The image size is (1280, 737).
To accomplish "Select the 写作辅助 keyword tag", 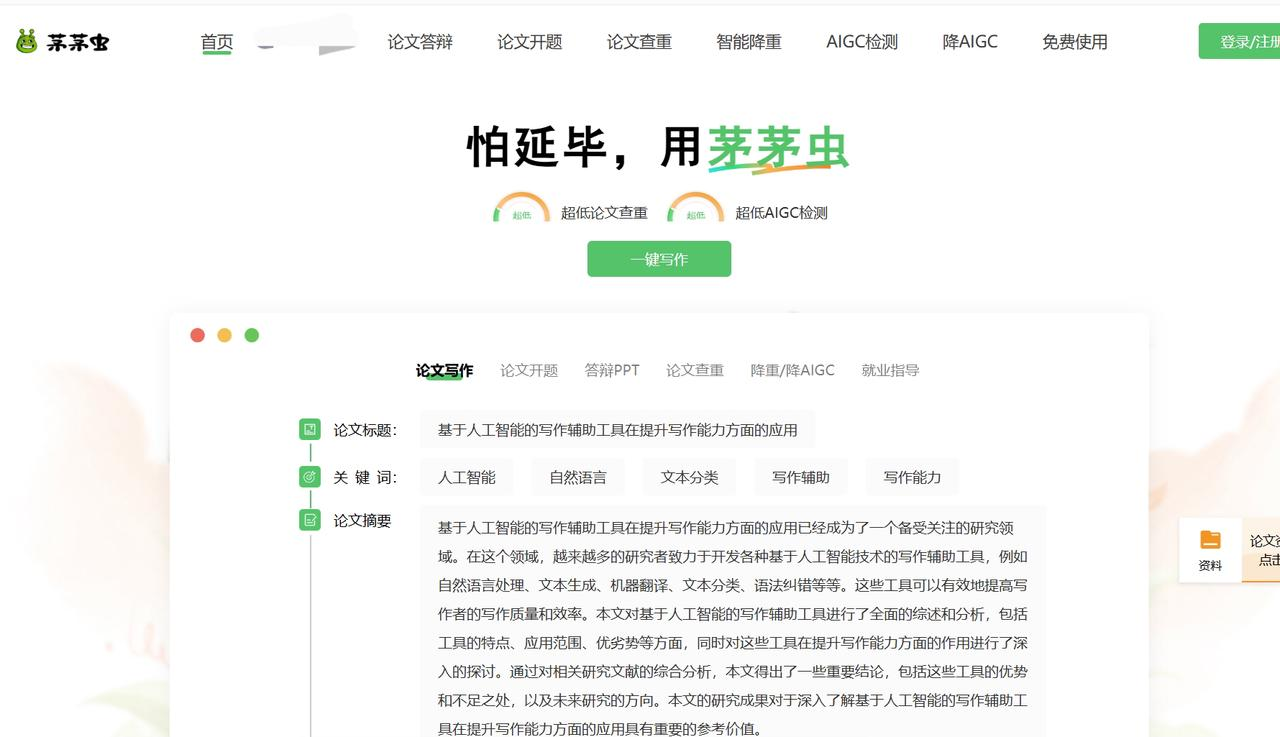I will [x=801, y=477].
